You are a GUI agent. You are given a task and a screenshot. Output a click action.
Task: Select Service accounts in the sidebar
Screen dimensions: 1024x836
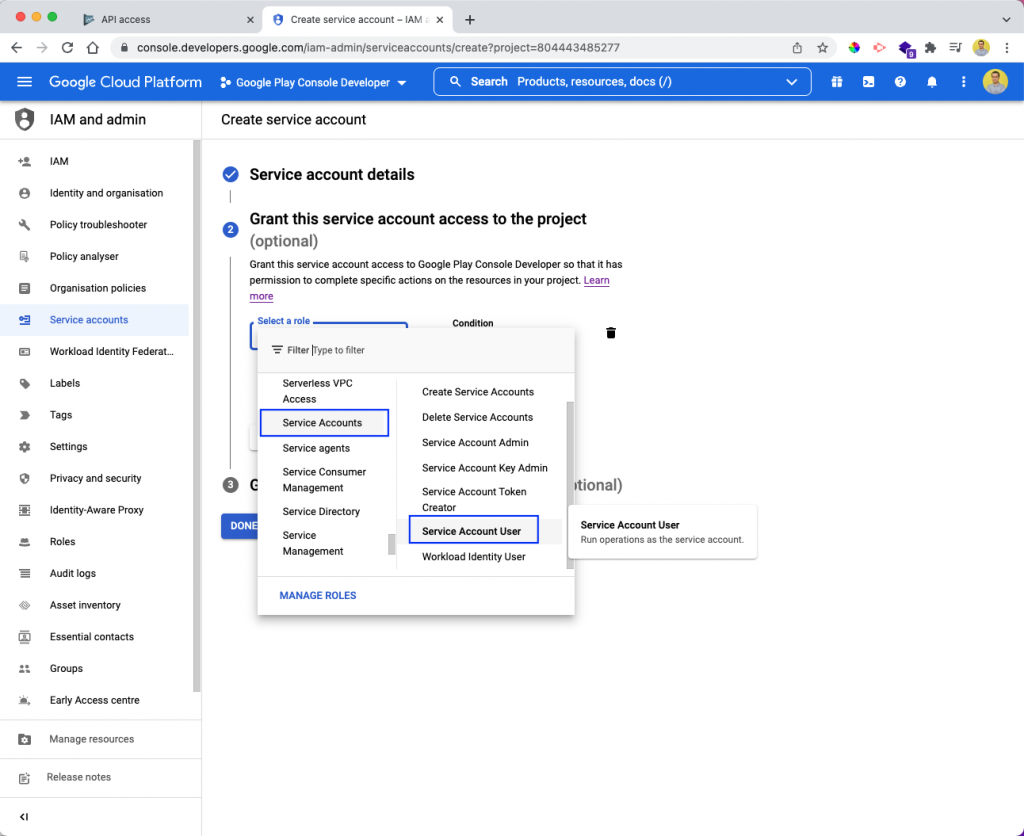[x=95, y=320]
